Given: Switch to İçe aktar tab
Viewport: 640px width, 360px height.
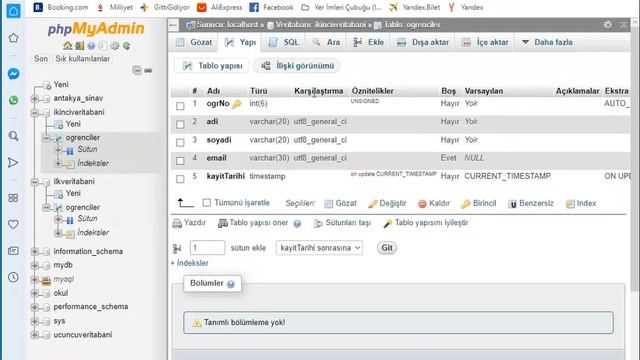Looking at the screenshot, I should pyautogui.click(x=485, y=42).
